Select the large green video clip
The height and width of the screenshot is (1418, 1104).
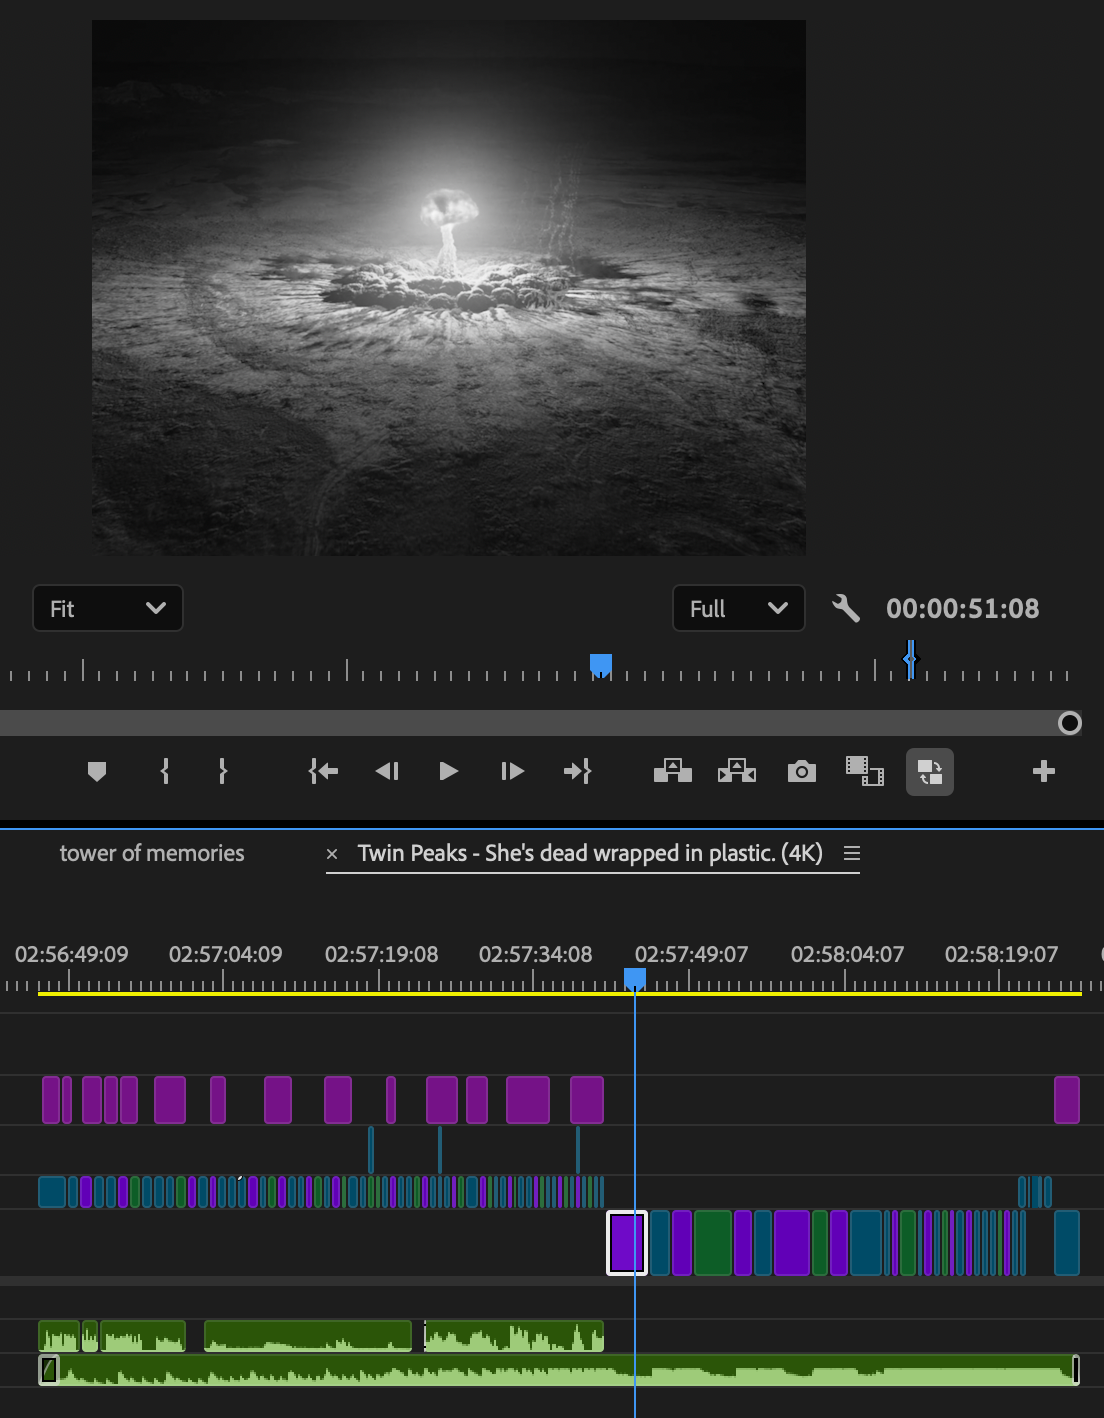(x=713, y=1243)
